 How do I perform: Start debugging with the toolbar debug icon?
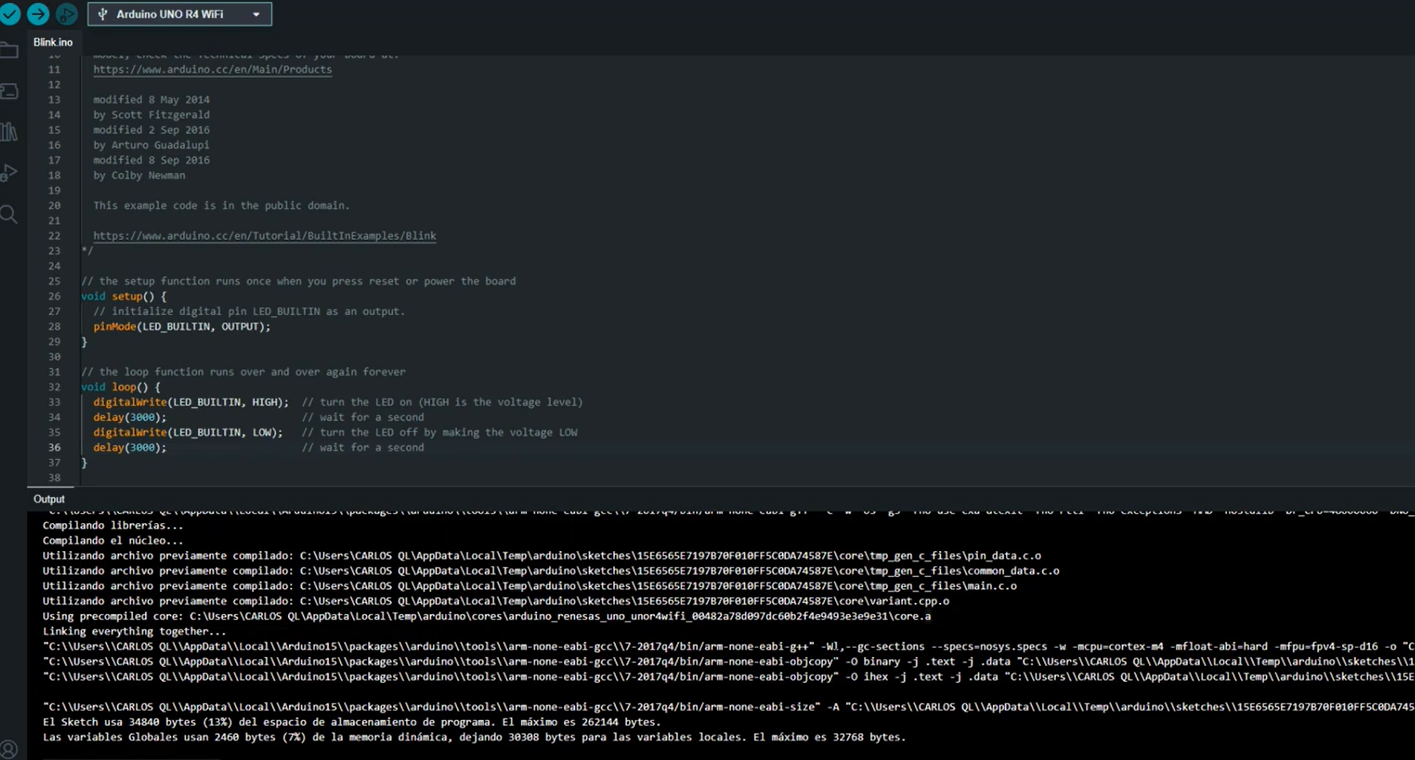tap(67, 14)
